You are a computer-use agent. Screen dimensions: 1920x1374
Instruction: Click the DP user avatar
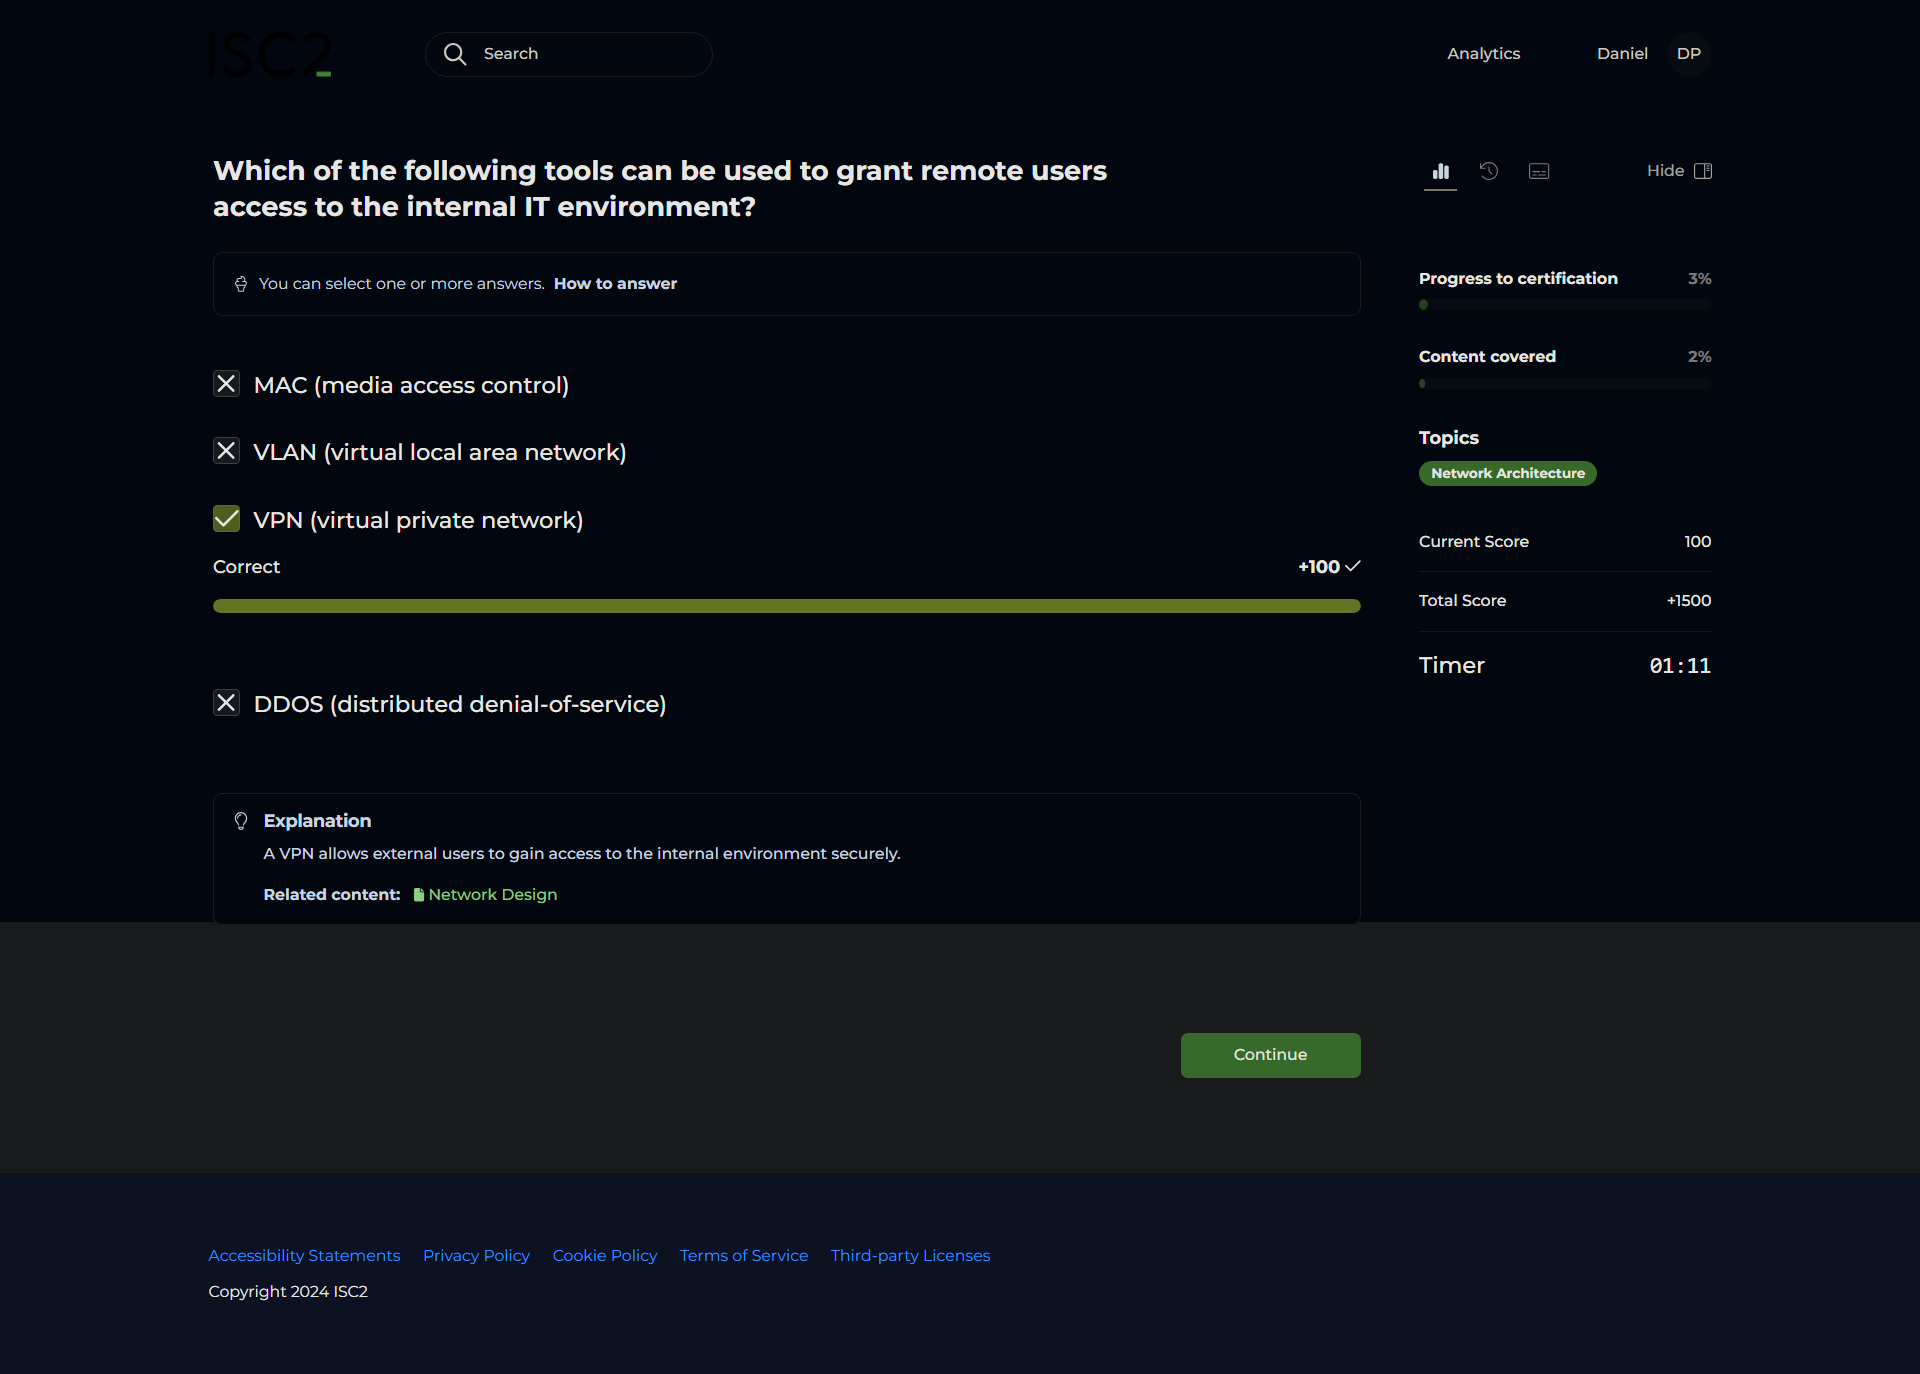[x=1688, y=54]
